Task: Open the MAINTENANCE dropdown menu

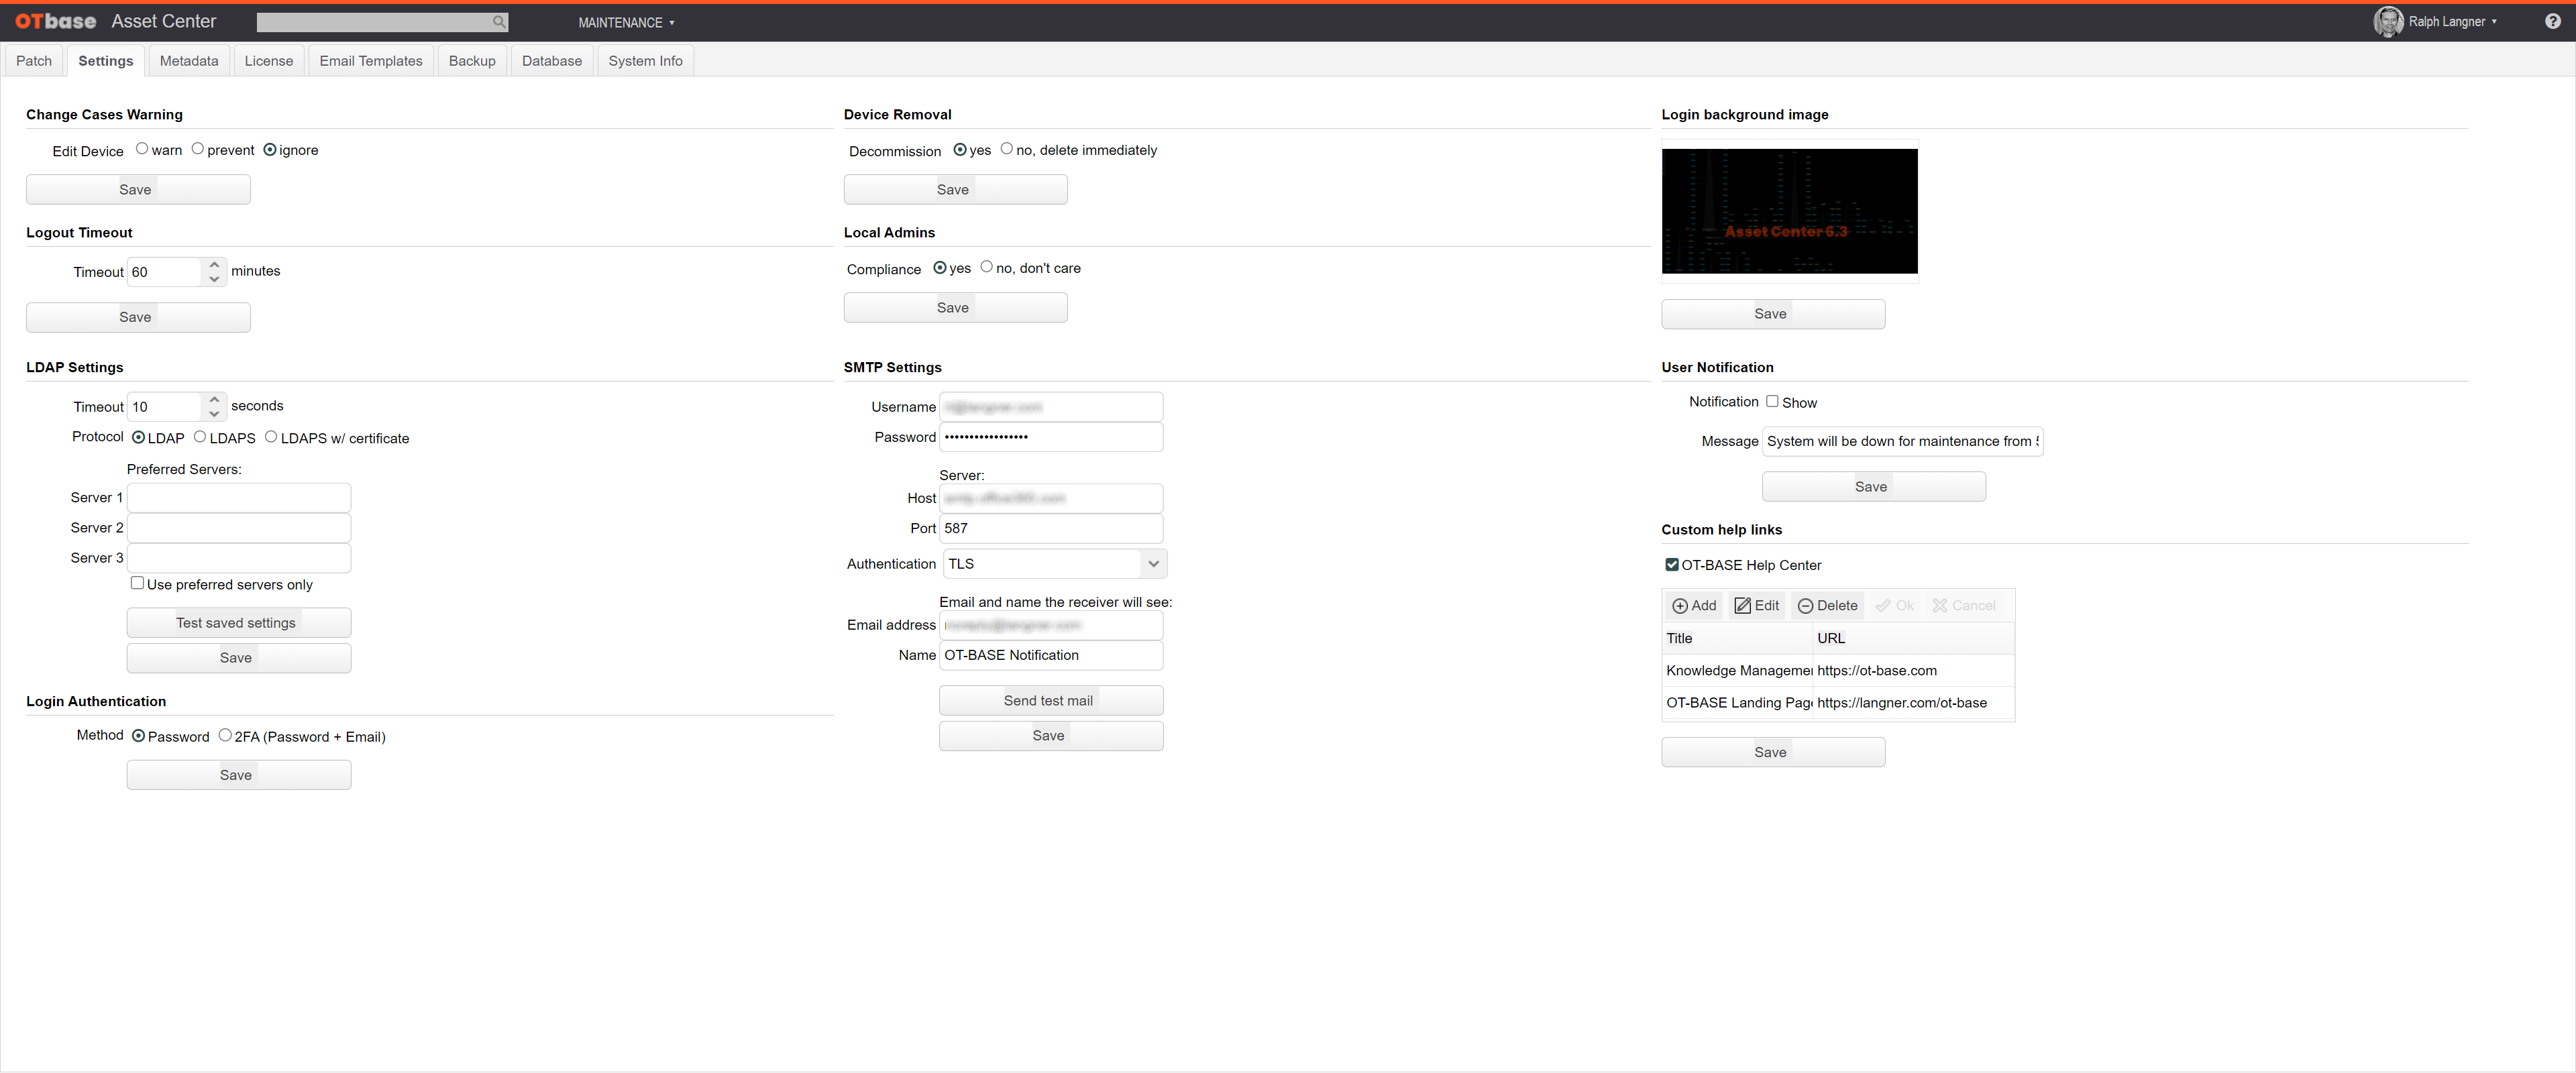Action: 626,22
